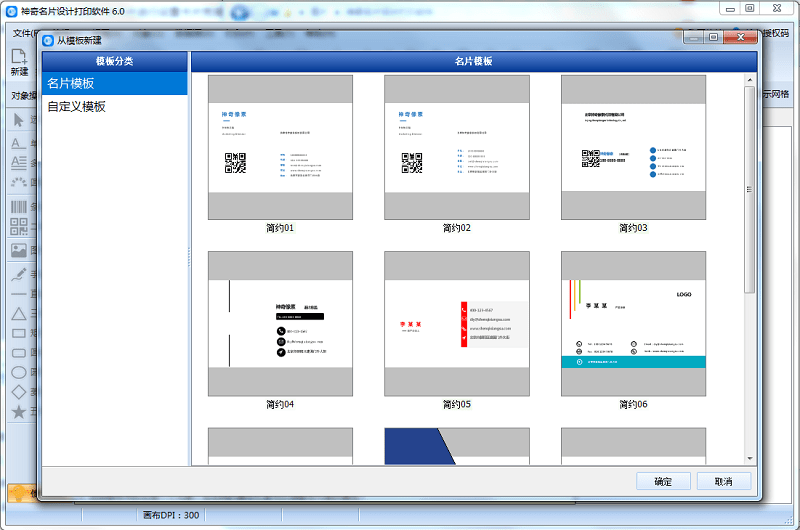Pick the blue diagonal template in the bottom row
Image resolution: width=800 pixels, height=530 pixels.
pyautogui.click(x=457, y=446)
